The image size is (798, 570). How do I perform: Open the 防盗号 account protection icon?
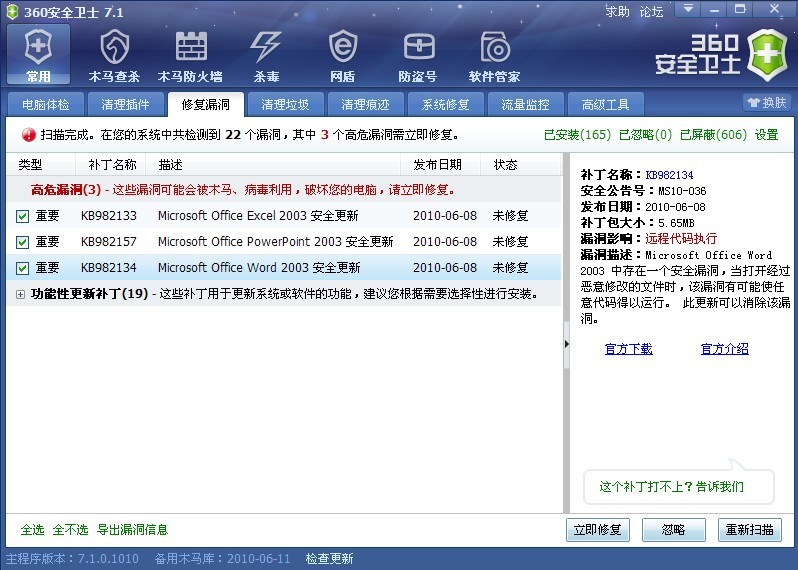418,55
